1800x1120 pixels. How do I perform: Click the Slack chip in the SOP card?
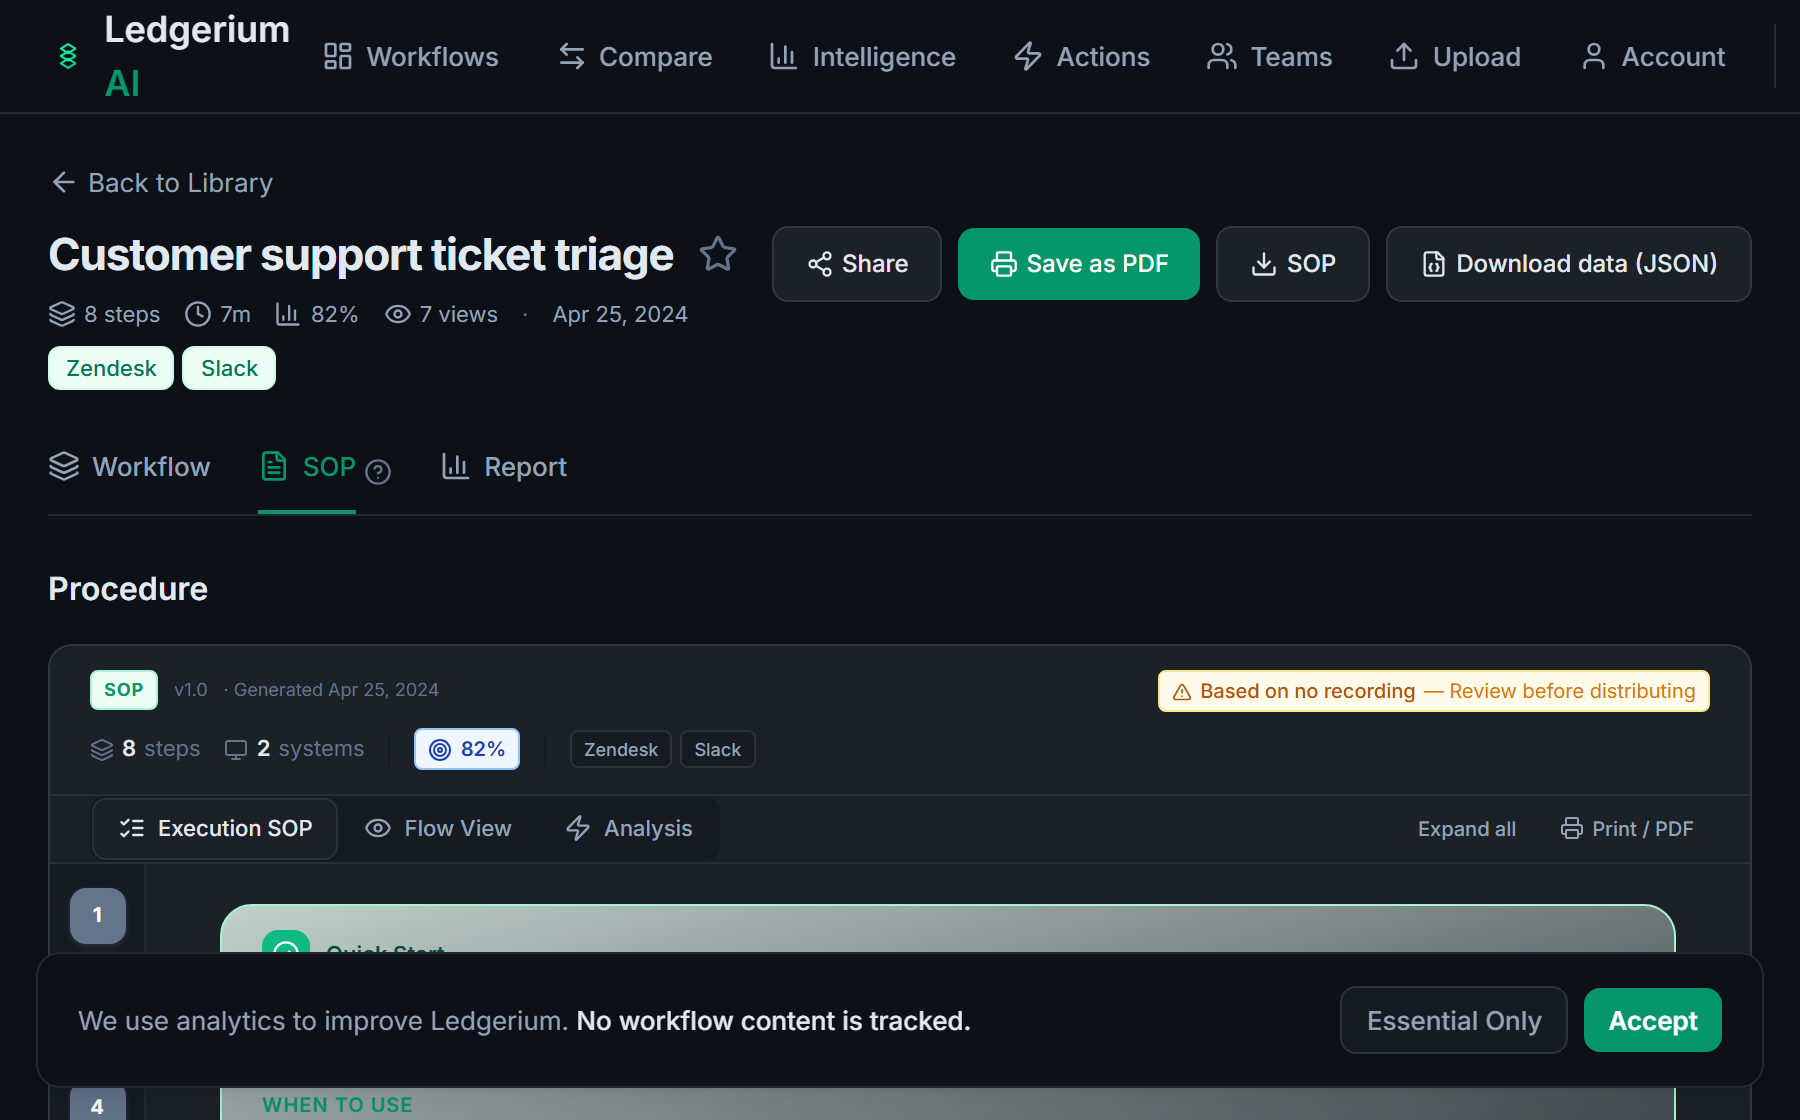coord(718,749)
